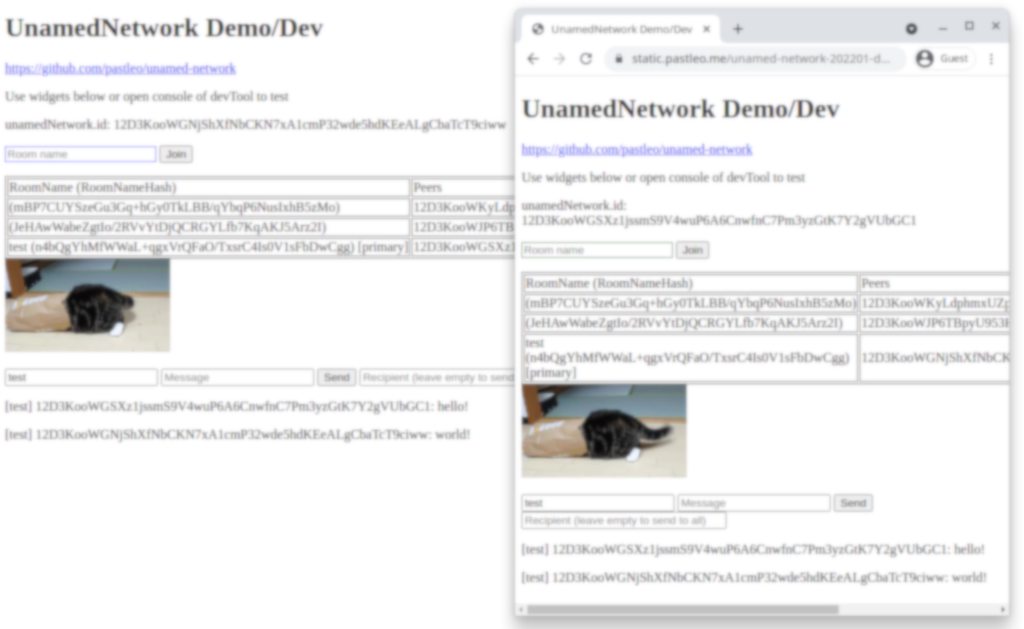Click 'UnamedNetwork Demo/Dev' heading in left page
Screen dimensions: 1024x629
pyautogui.click(x=164, y=28)
